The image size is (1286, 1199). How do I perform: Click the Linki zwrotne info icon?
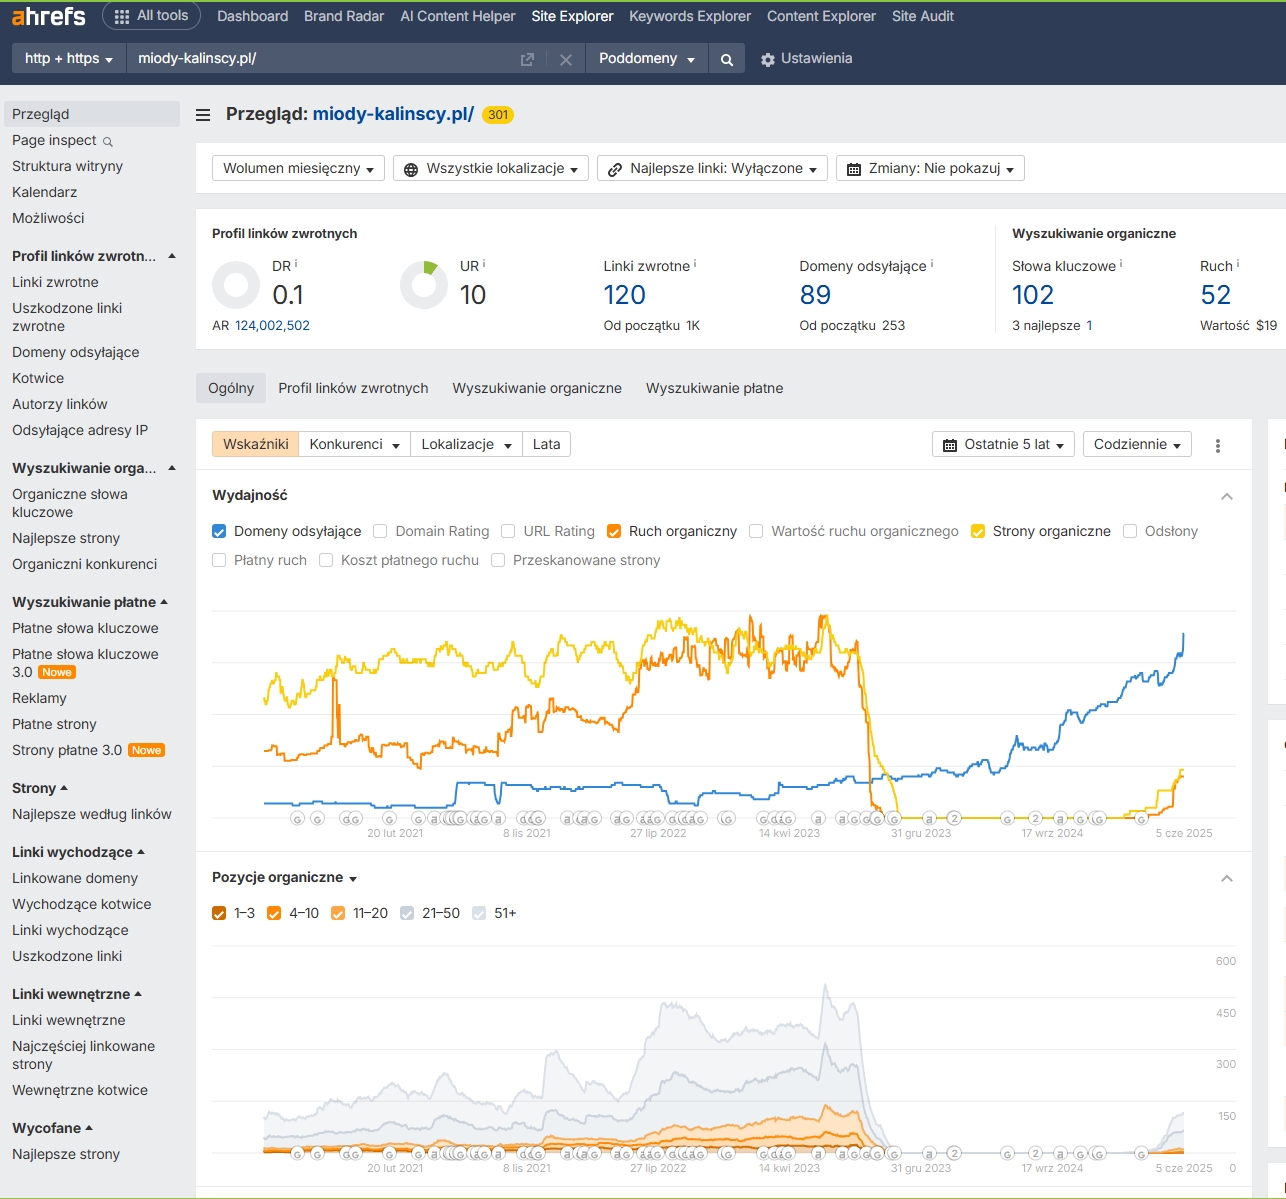(x=695, y=264)
